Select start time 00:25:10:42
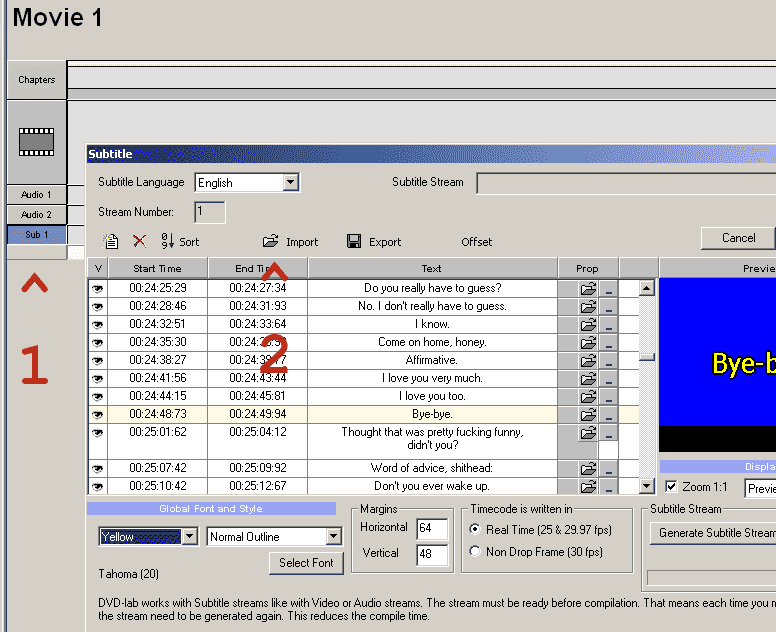This screenshot has width=776, height=632. pyautogui.click(x=158, y=486)
